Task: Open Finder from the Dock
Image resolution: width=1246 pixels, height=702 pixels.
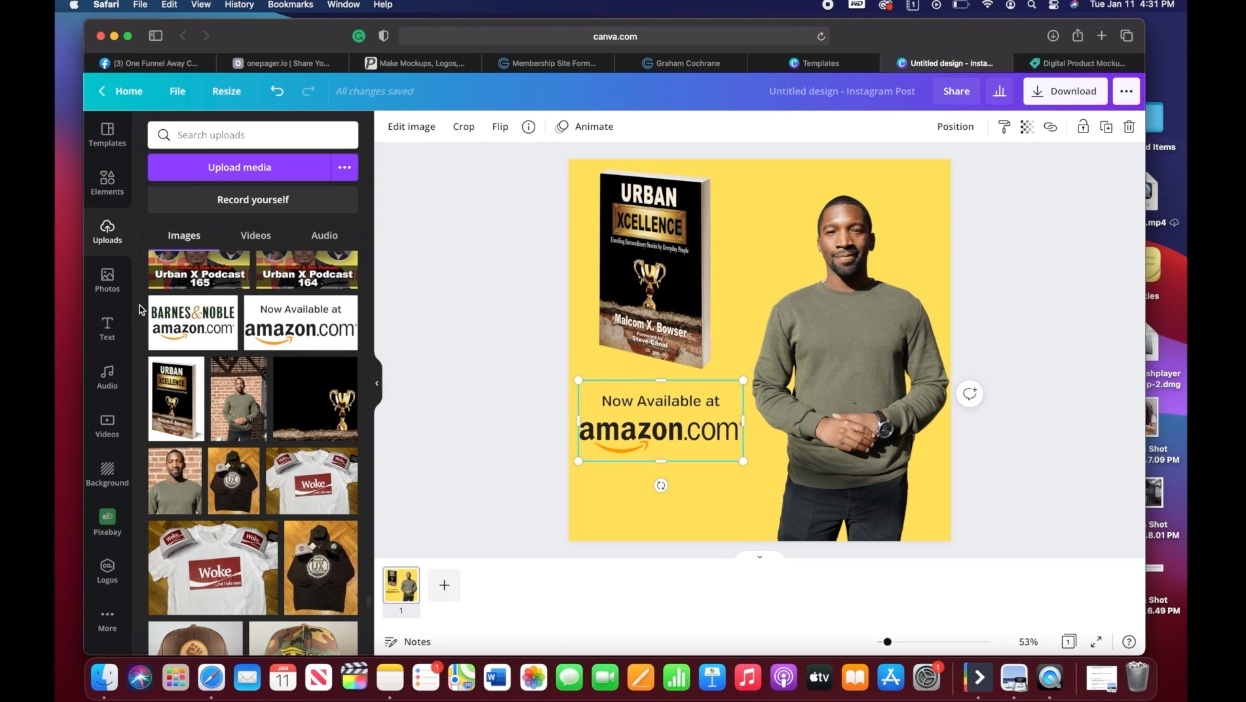Action: (x=104, y=677)
